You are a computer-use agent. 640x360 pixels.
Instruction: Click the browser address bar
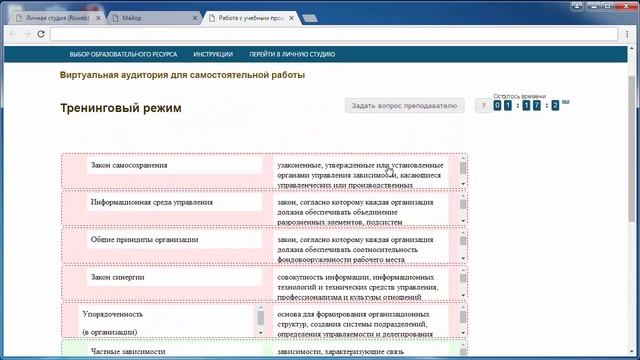(334, 34)
